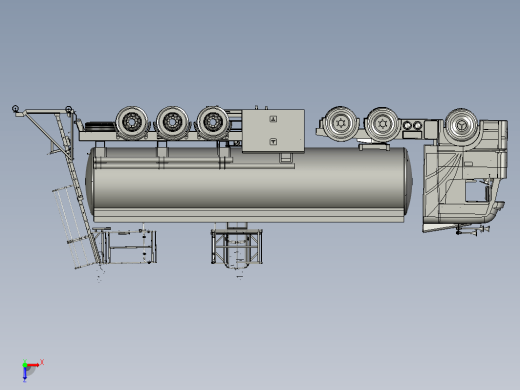Viewport: 520px width, 390px height.
Task: Select the rectangular control box on the tank
Action: click(x=273, y=131)
